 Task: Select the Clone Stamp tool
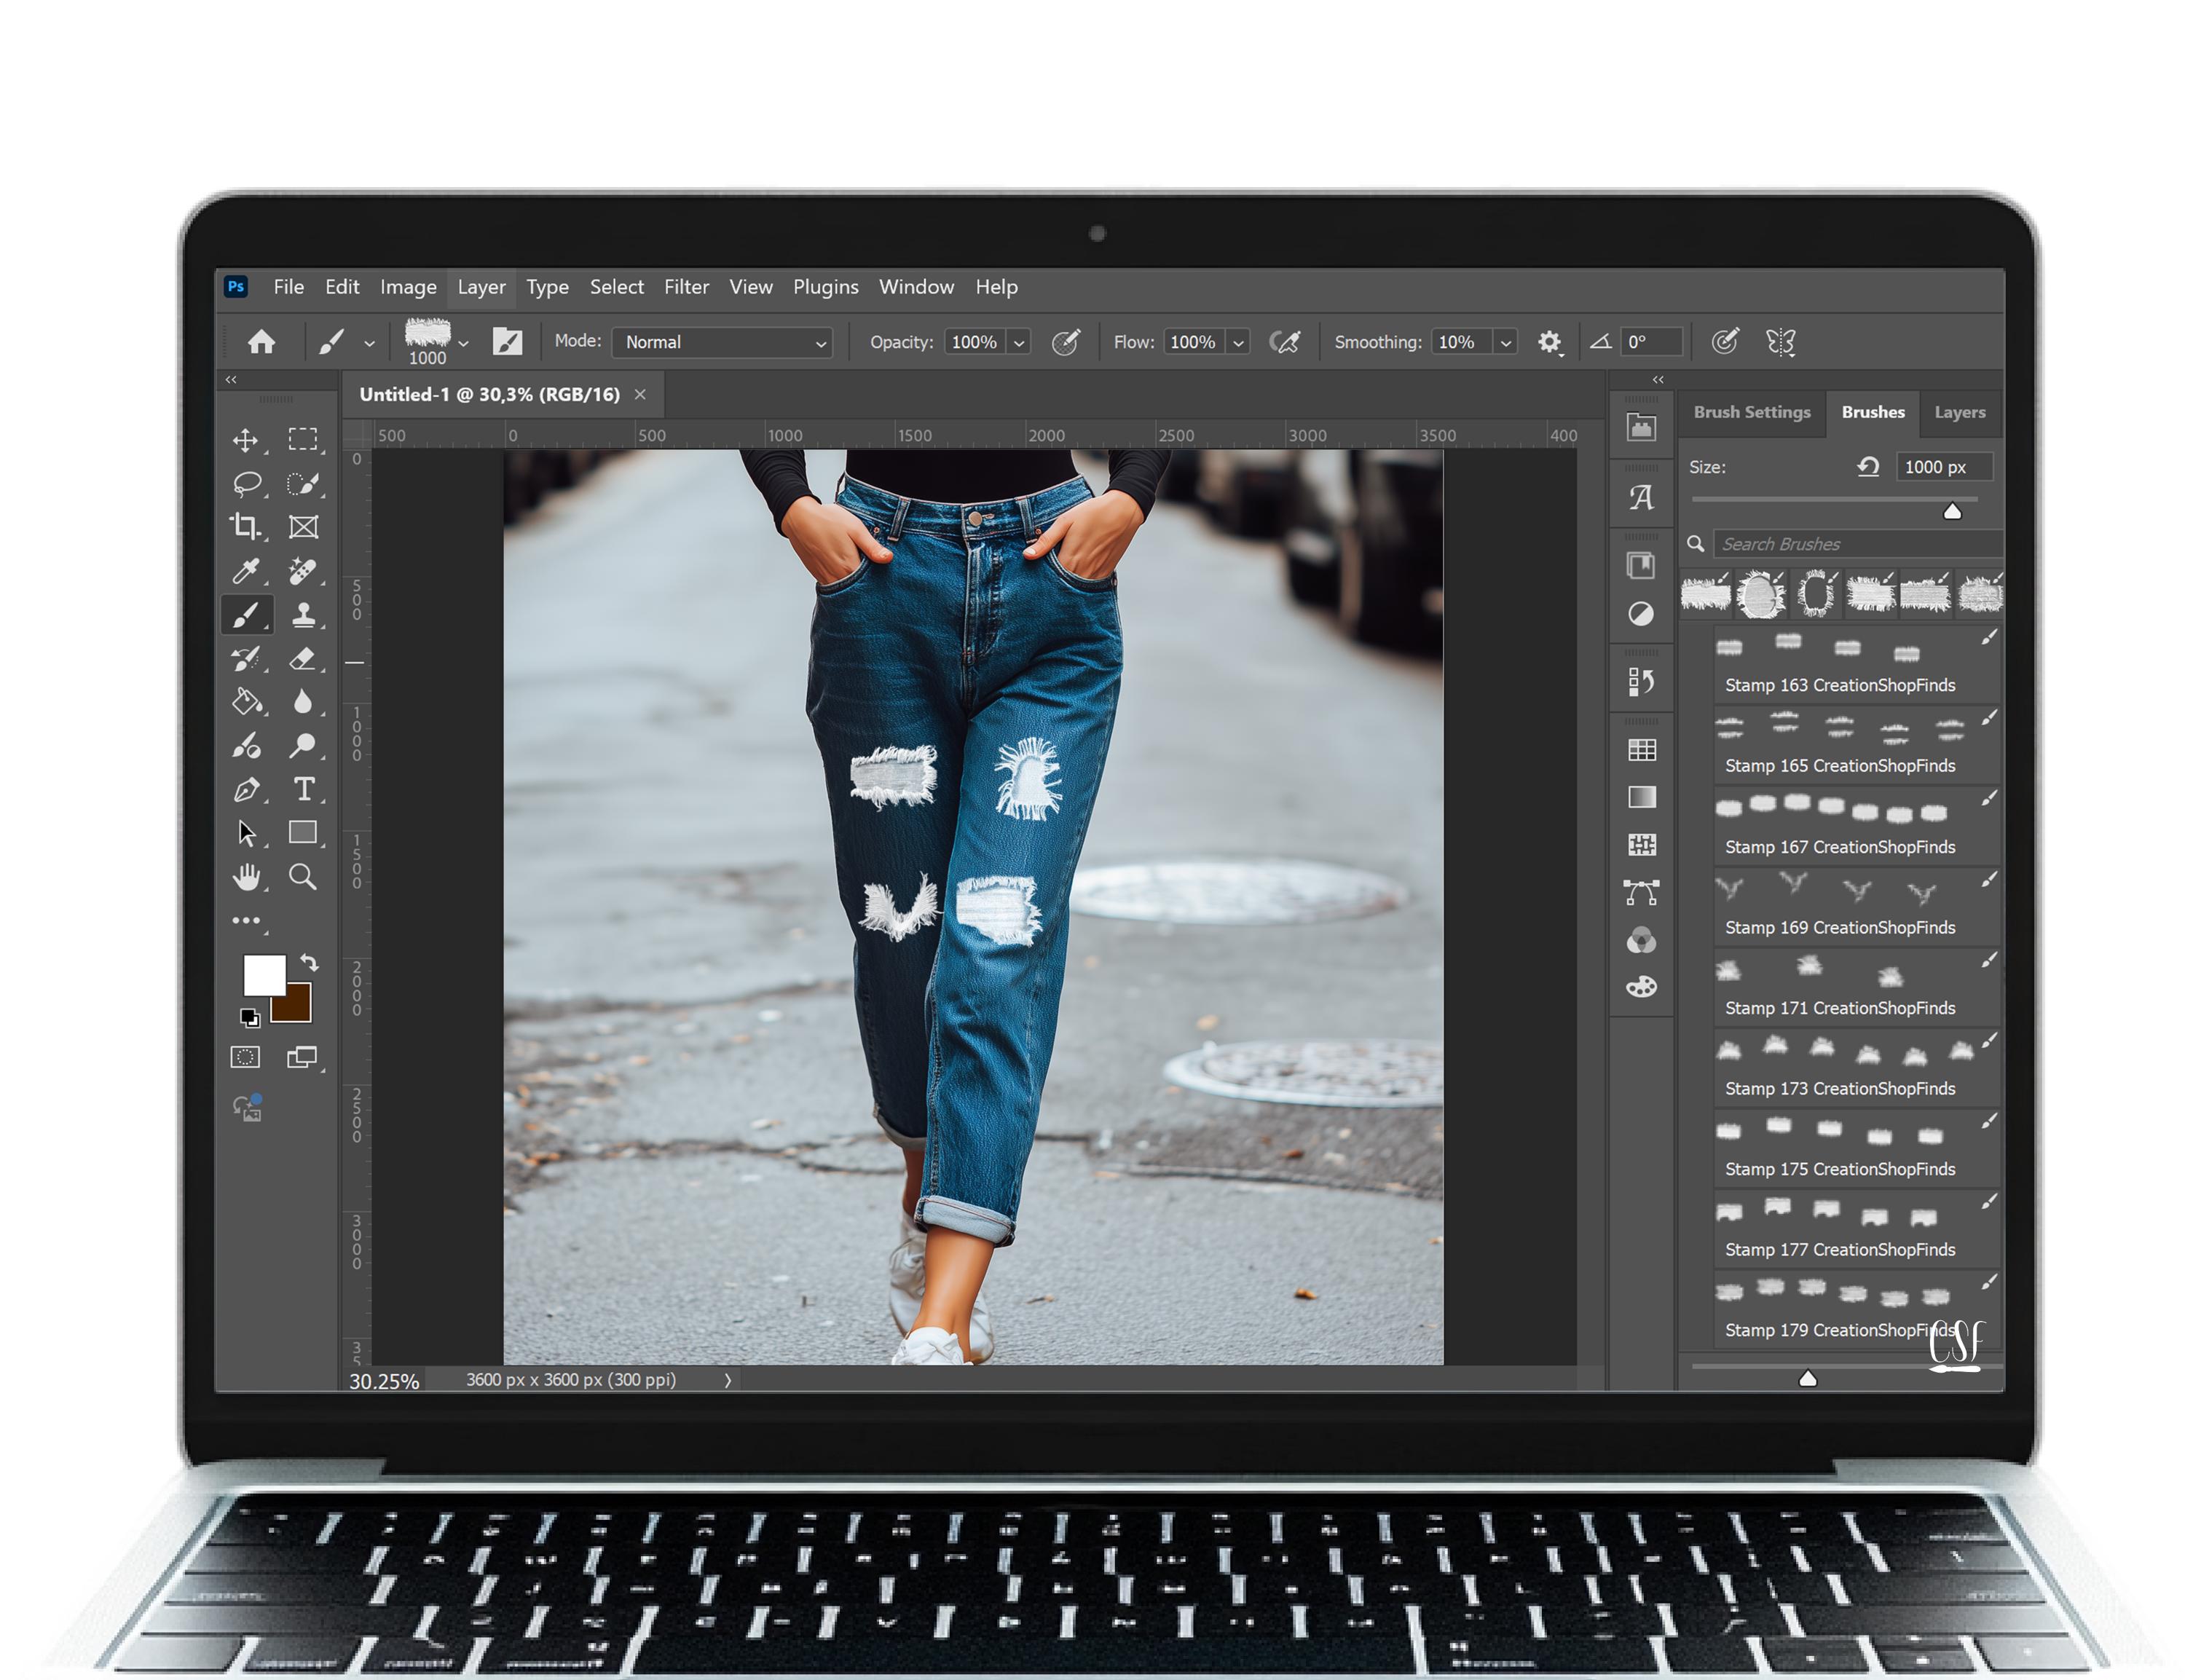(303, 615)
